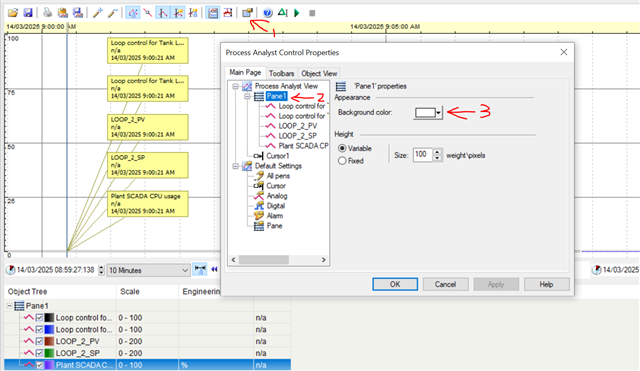Image resolution: width=640 pixels, height=371 pixels.
Task: Open a saved view with folder icon
Action: point(13,13)
